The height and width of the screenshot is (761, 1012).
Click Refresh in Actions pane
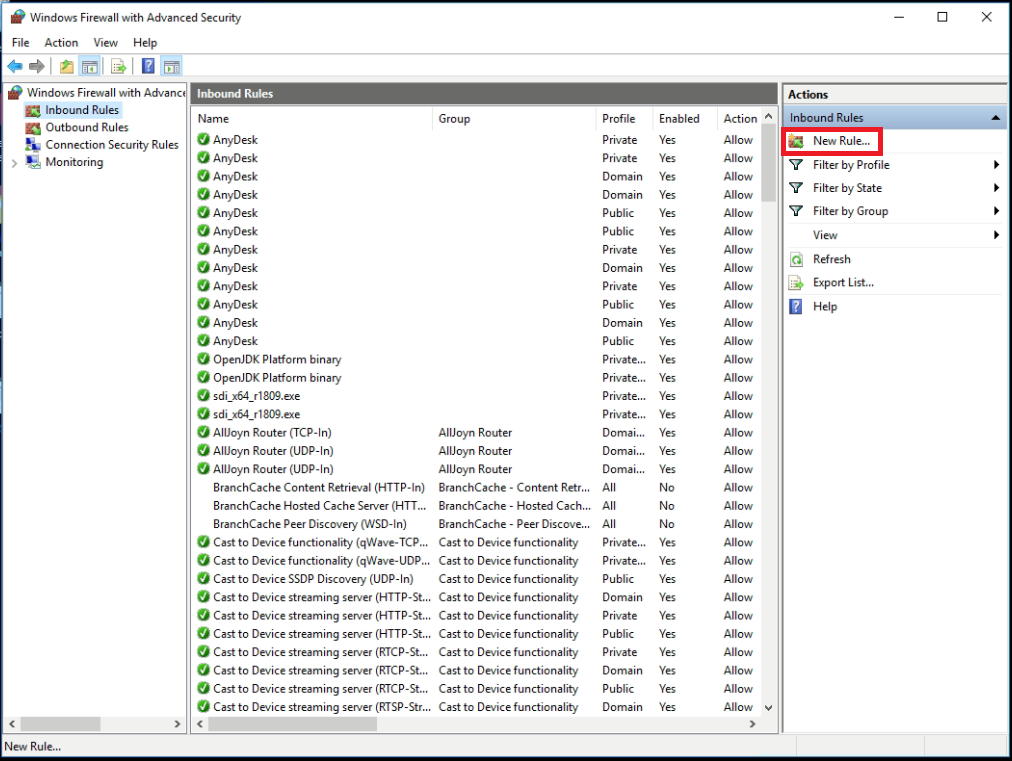tap(831, 259)
